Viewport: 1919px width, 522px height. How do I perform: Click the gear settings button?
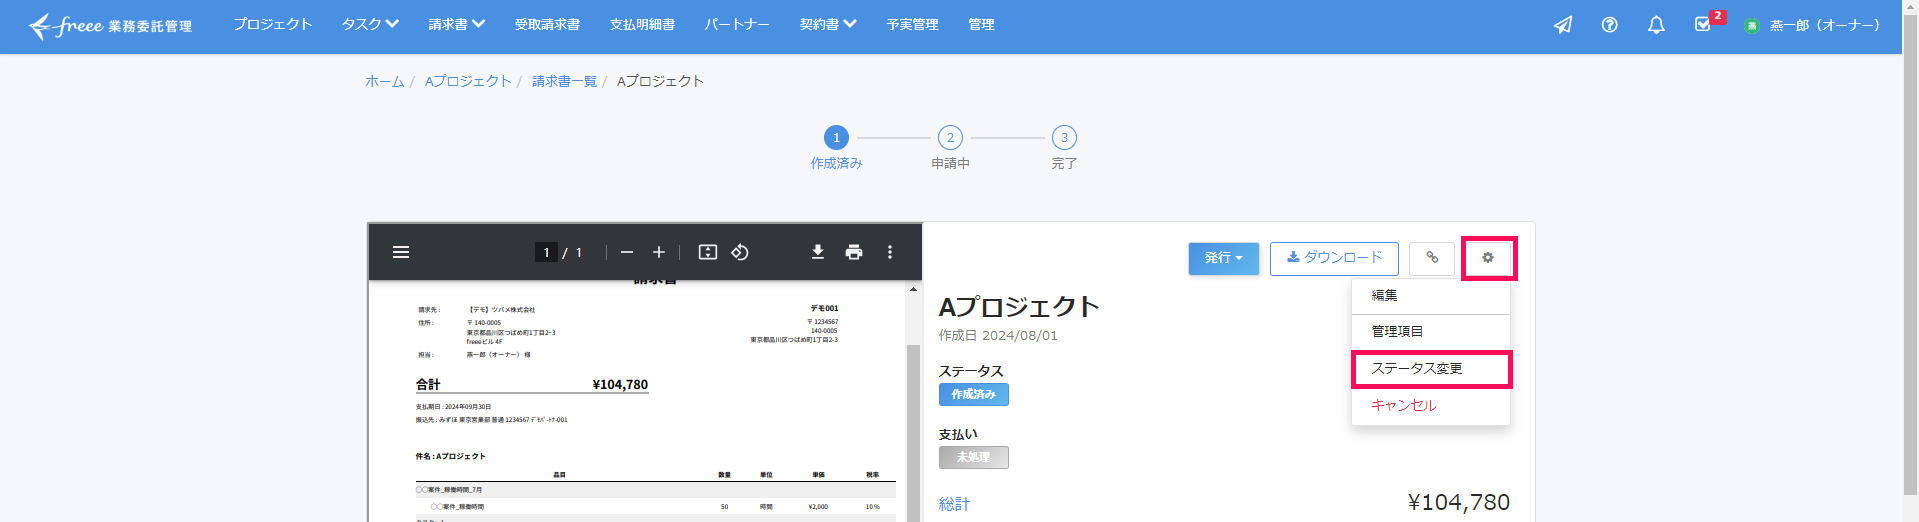1488,258
